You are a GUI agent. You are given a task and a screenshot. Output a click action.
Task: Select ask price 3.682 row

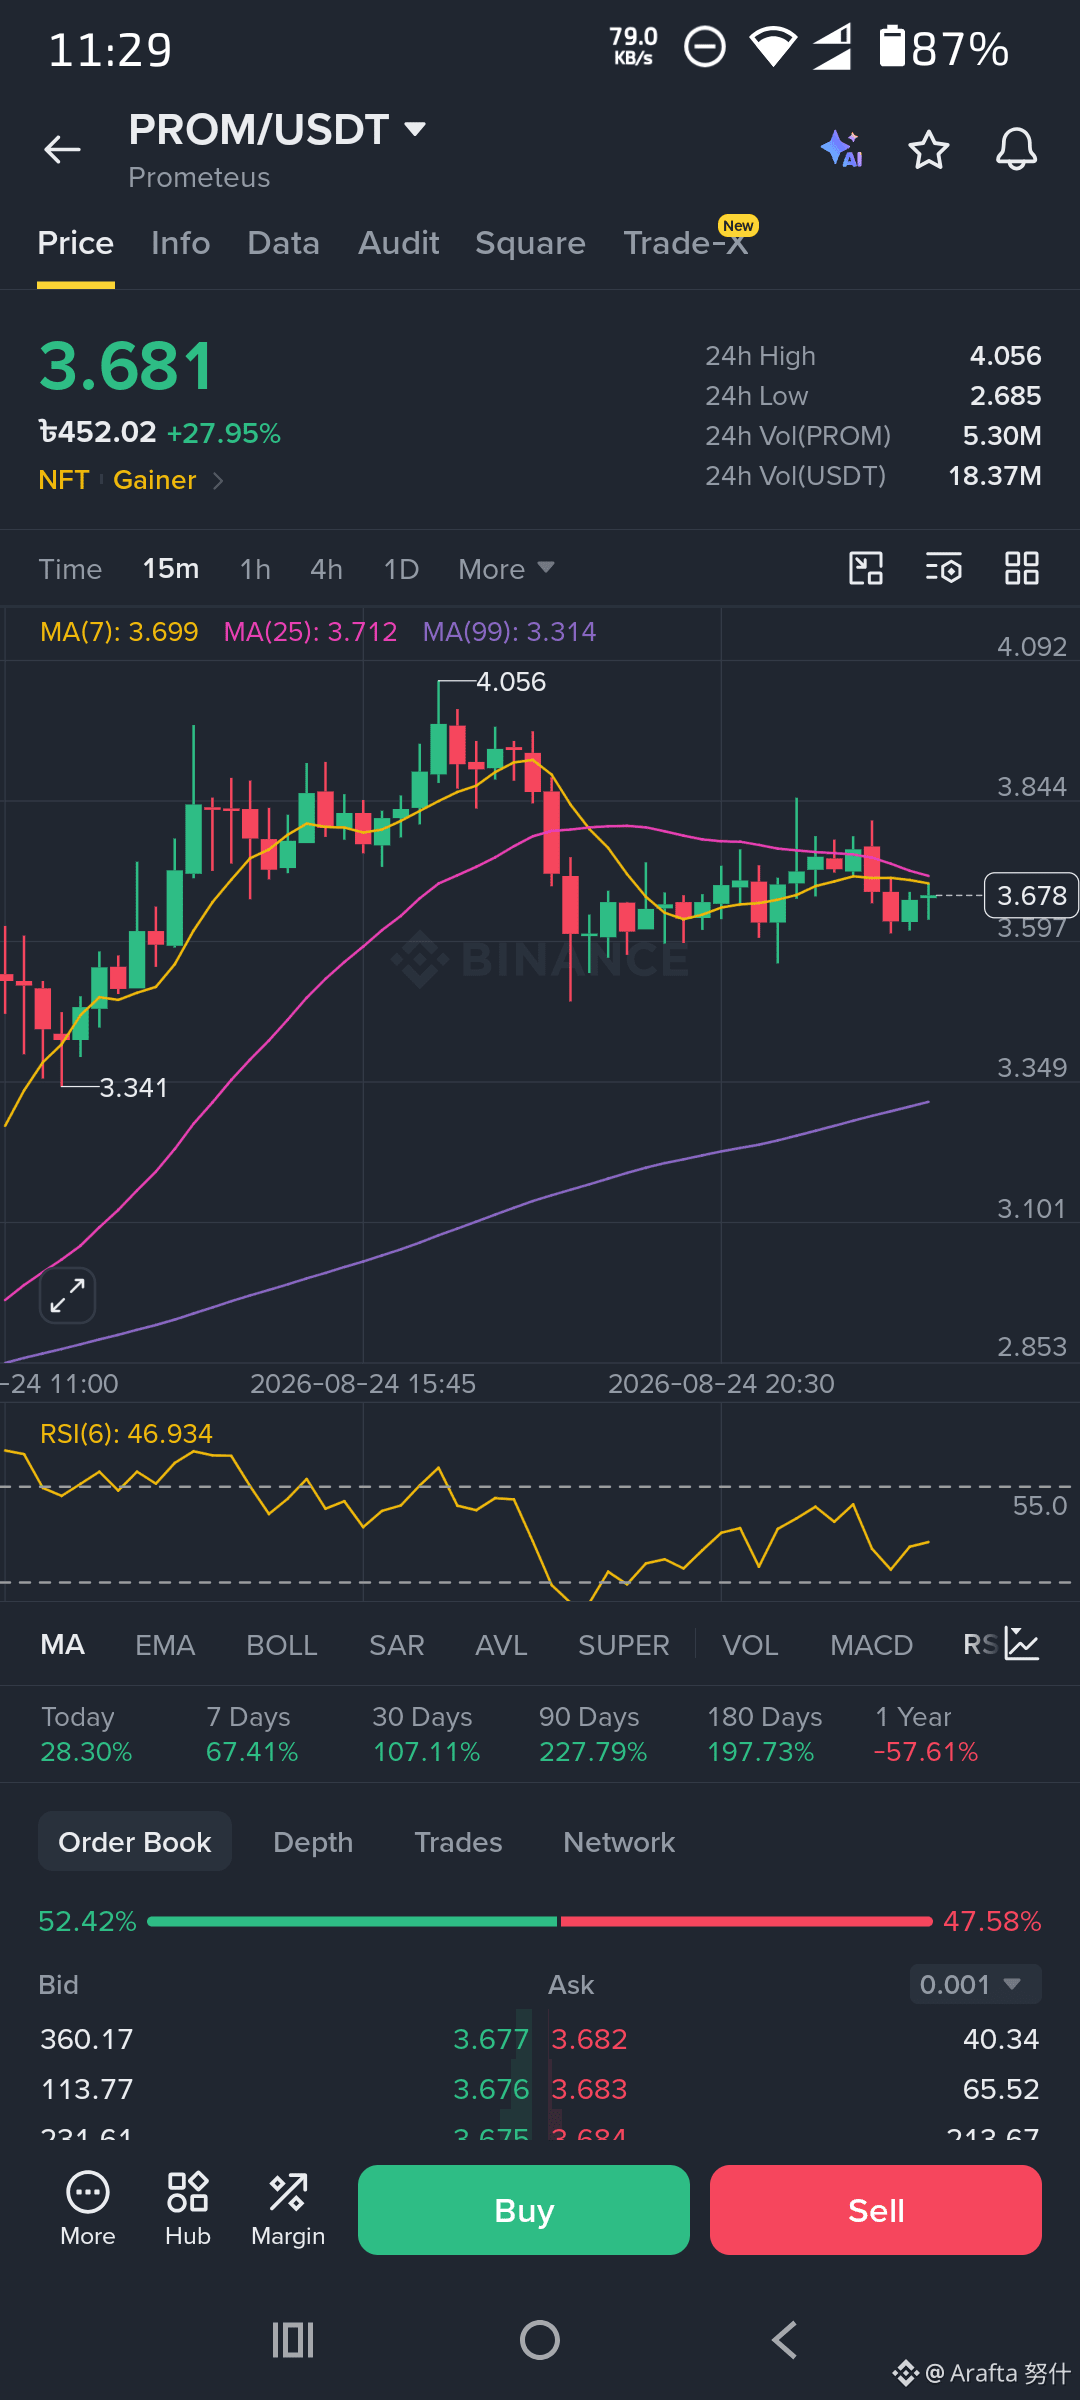[796, 2039]
